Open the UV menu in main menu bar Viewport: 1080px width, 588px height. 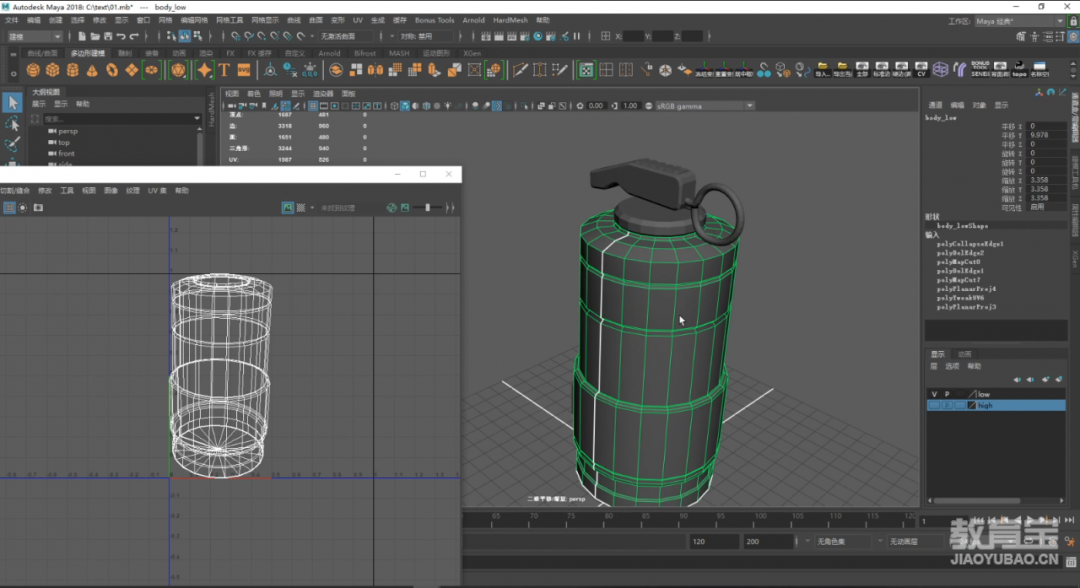(357, 20)
